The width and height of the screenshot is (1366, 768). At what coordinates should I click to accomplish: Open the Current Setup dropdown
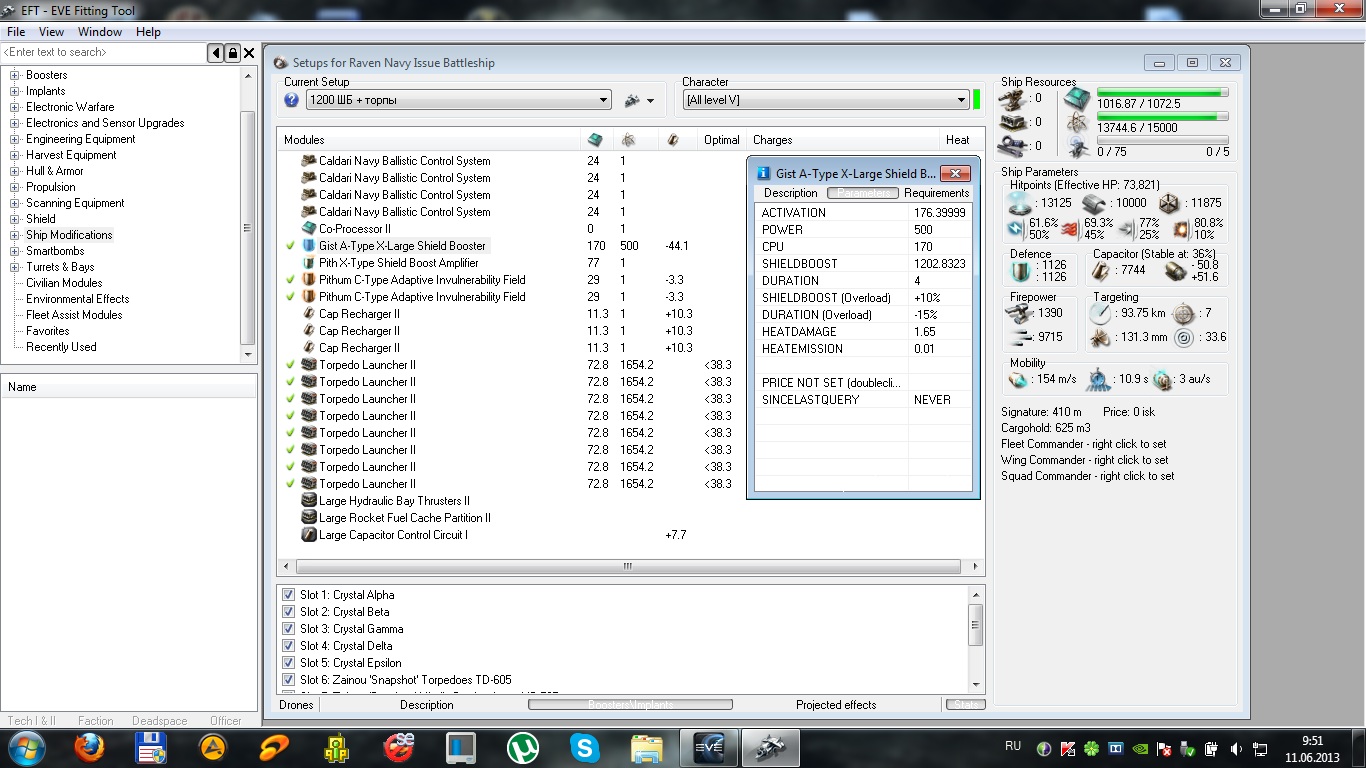click(x=458, y=100)
